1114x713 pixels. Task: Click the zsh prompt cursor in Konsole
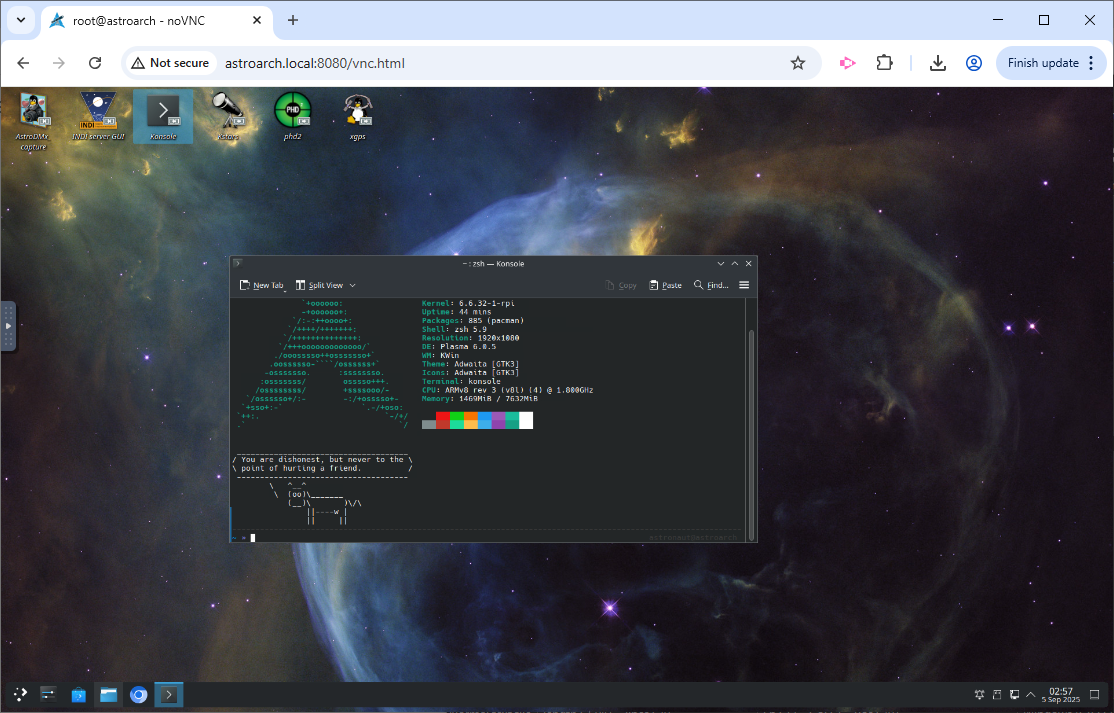252,538
